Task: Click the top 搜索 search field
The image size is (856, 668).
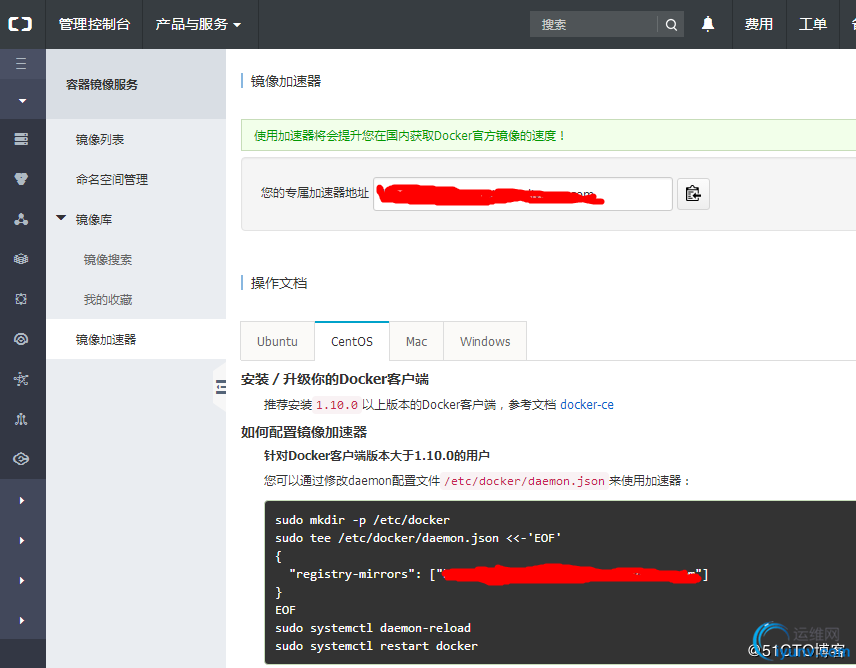Action: (594, 25)
